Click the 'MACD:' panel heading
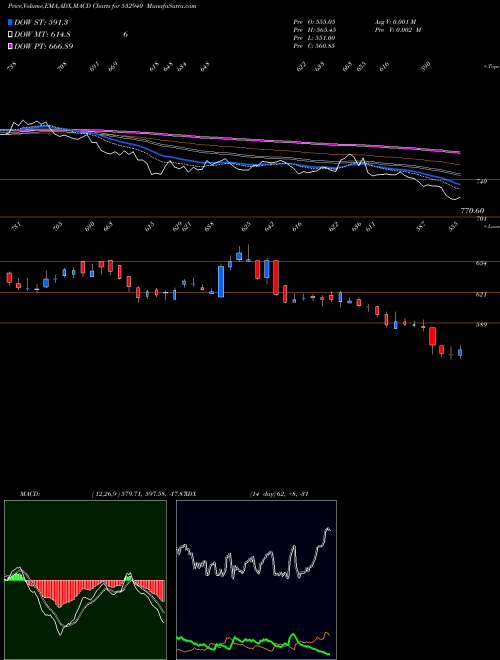 point(29,494)
